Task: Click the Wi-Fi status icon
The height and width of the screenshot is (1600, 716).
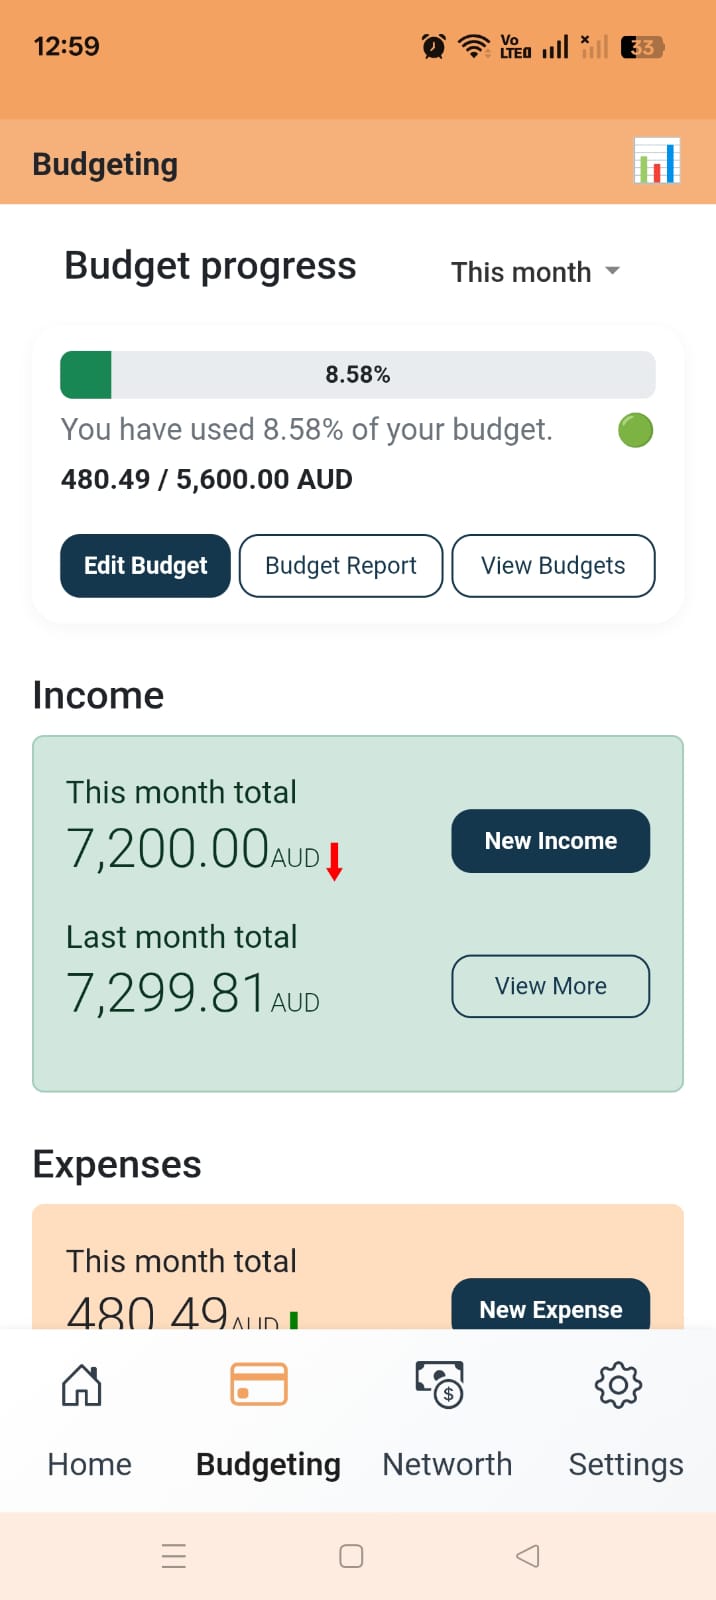Action: tap(472, 45)
